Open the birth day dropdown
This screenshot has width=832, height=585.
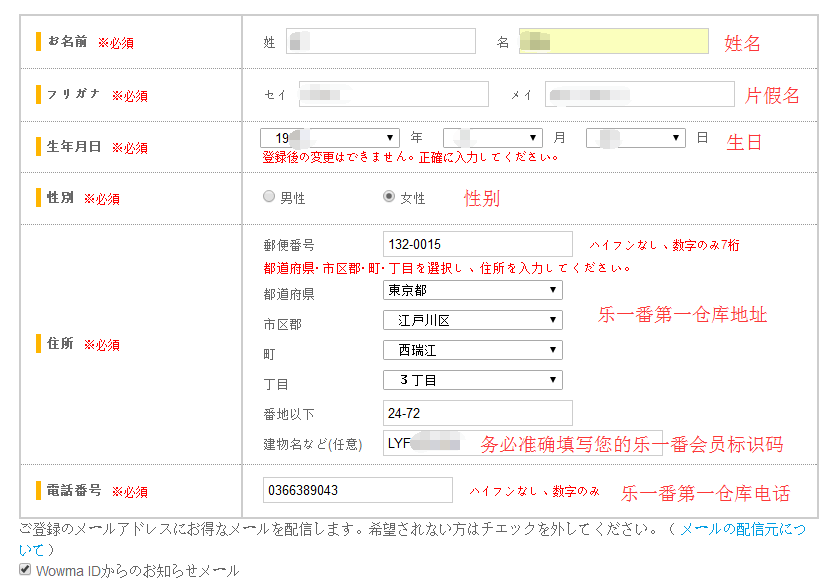[x=636, y=138]
